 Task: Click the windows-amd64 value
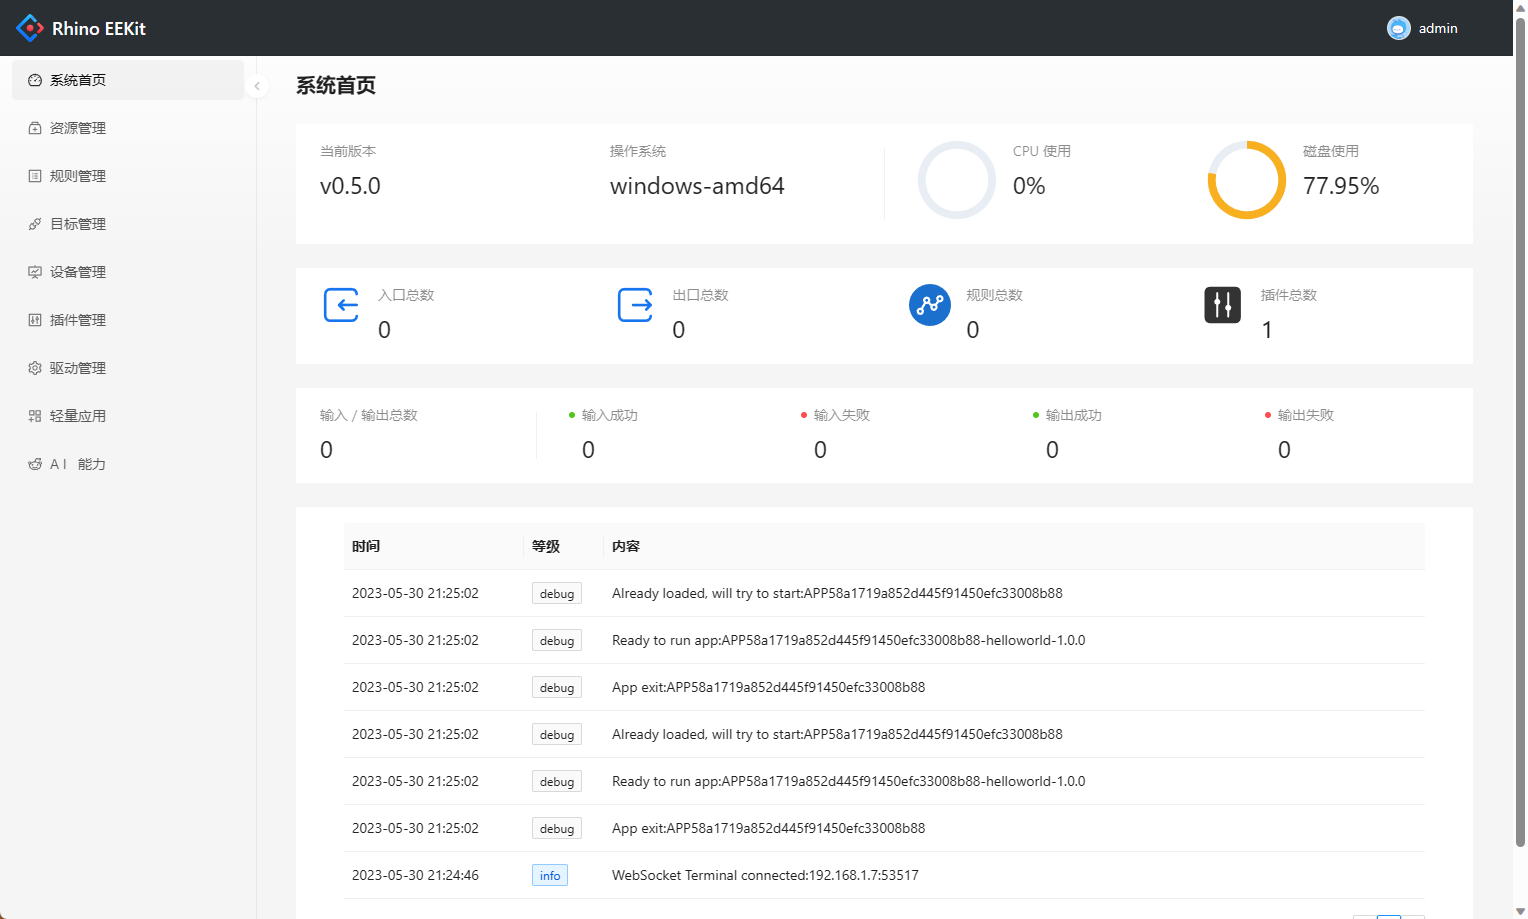click(697, 186)
